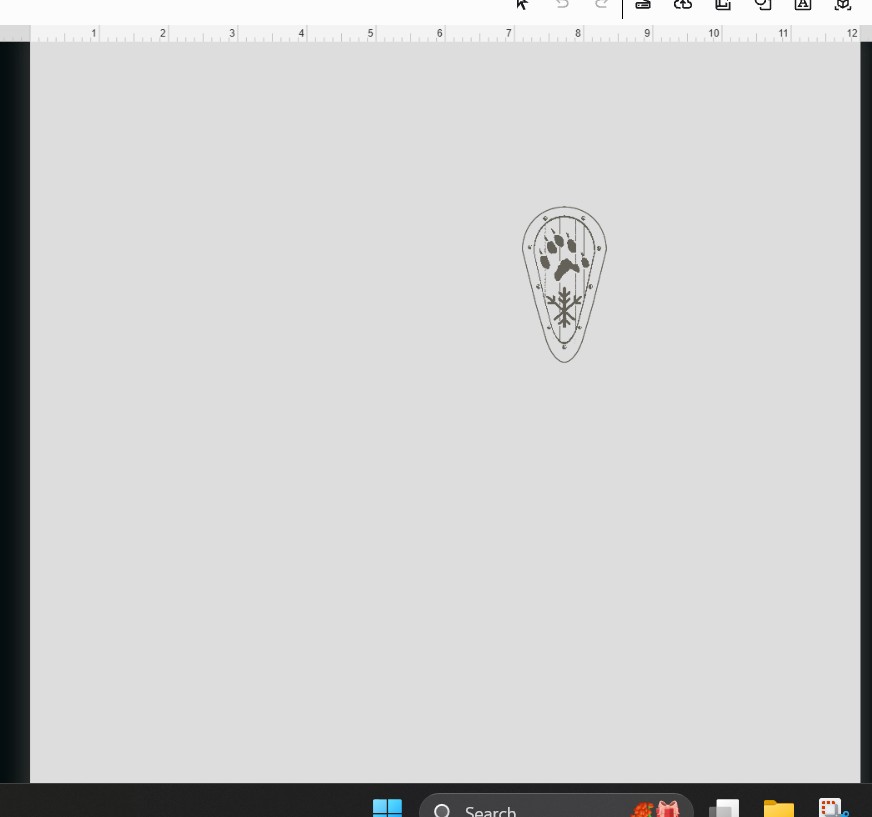Select the snowflake symbol on the shield

point(564,308)
